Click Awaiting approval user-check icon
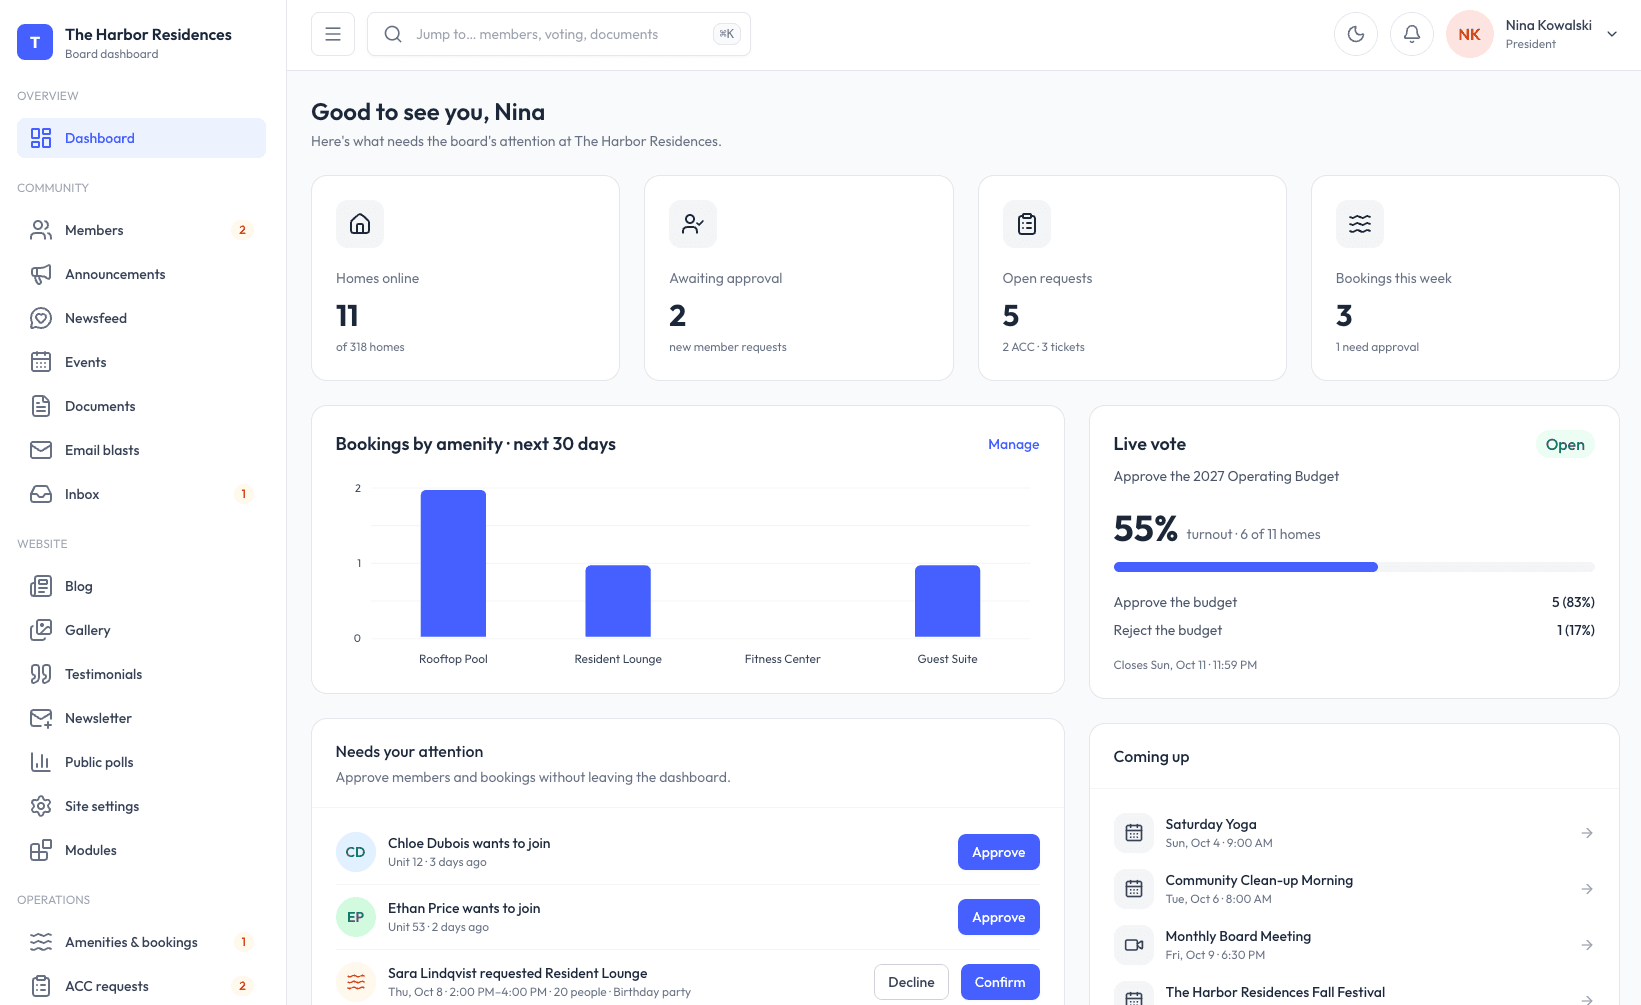This screenshot has width=1641, height=1005. [x=693, y=224]
